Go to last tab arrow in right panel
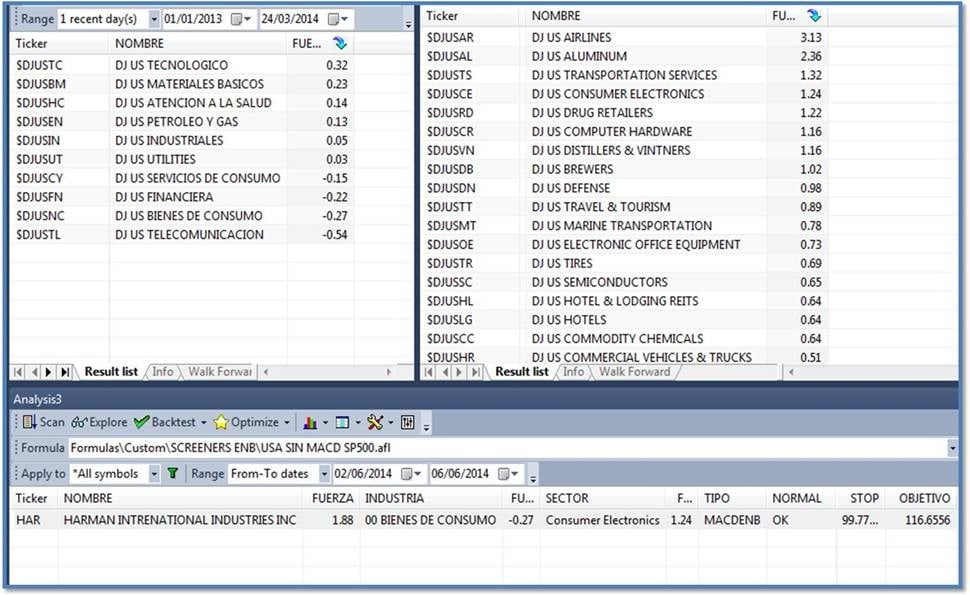Viewport: 970px width, 595px height. [x=475, y=372]
